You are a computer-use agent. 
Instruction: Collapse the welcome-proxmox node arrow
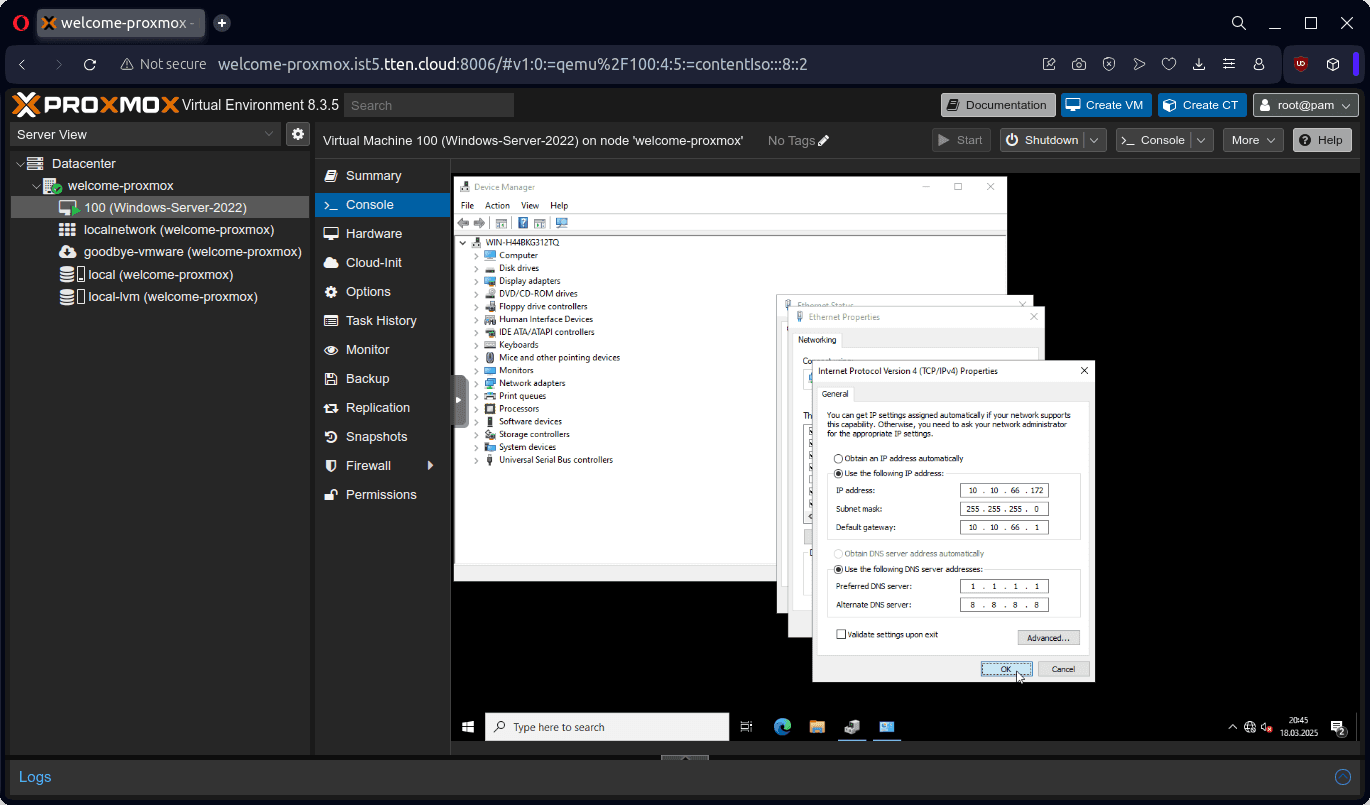coord(36,186)
